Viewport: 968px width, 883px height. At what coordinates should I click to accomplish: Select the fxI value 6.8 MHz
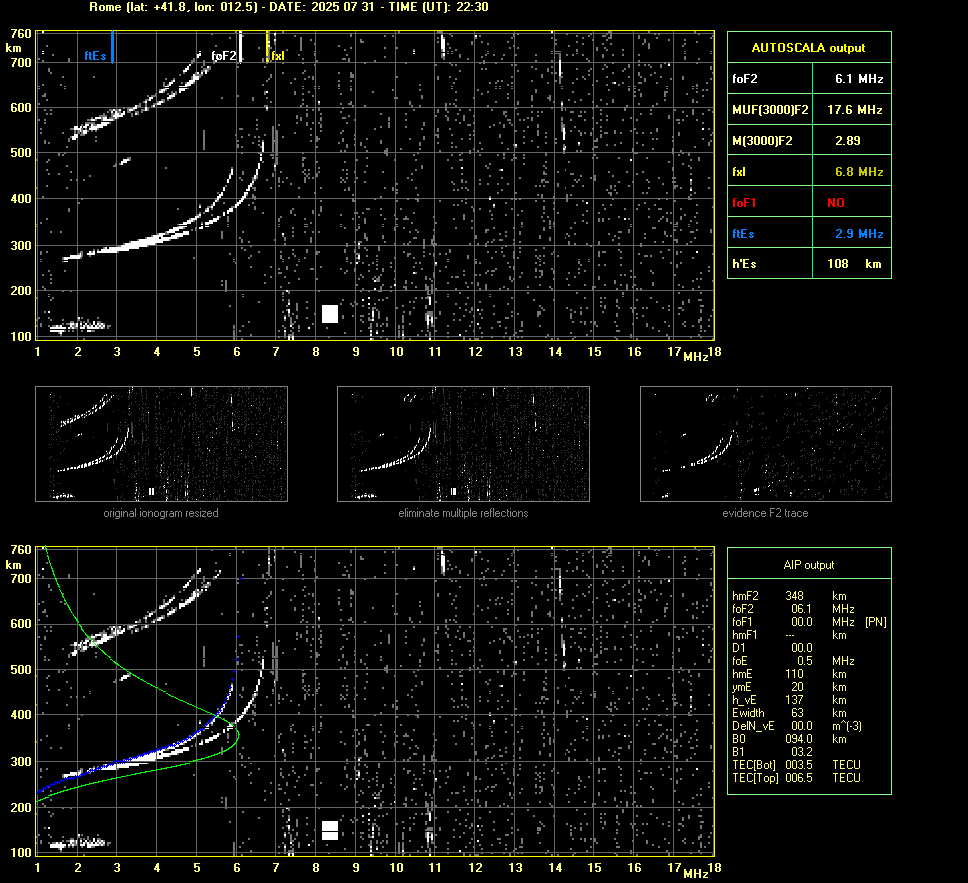click(859, 172)
